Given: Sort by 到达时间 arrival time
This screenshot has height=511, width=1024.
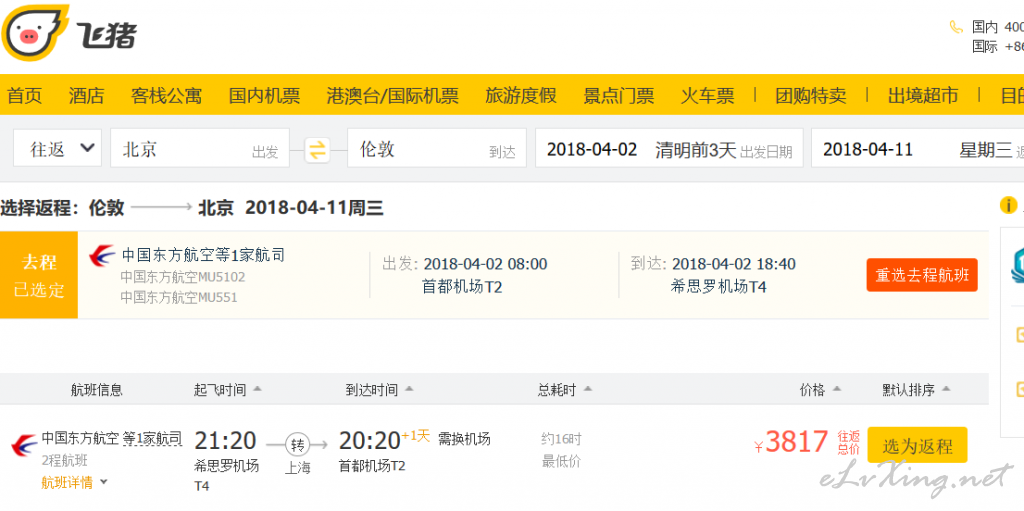Looking at the screenshot, I should (379, 390).
